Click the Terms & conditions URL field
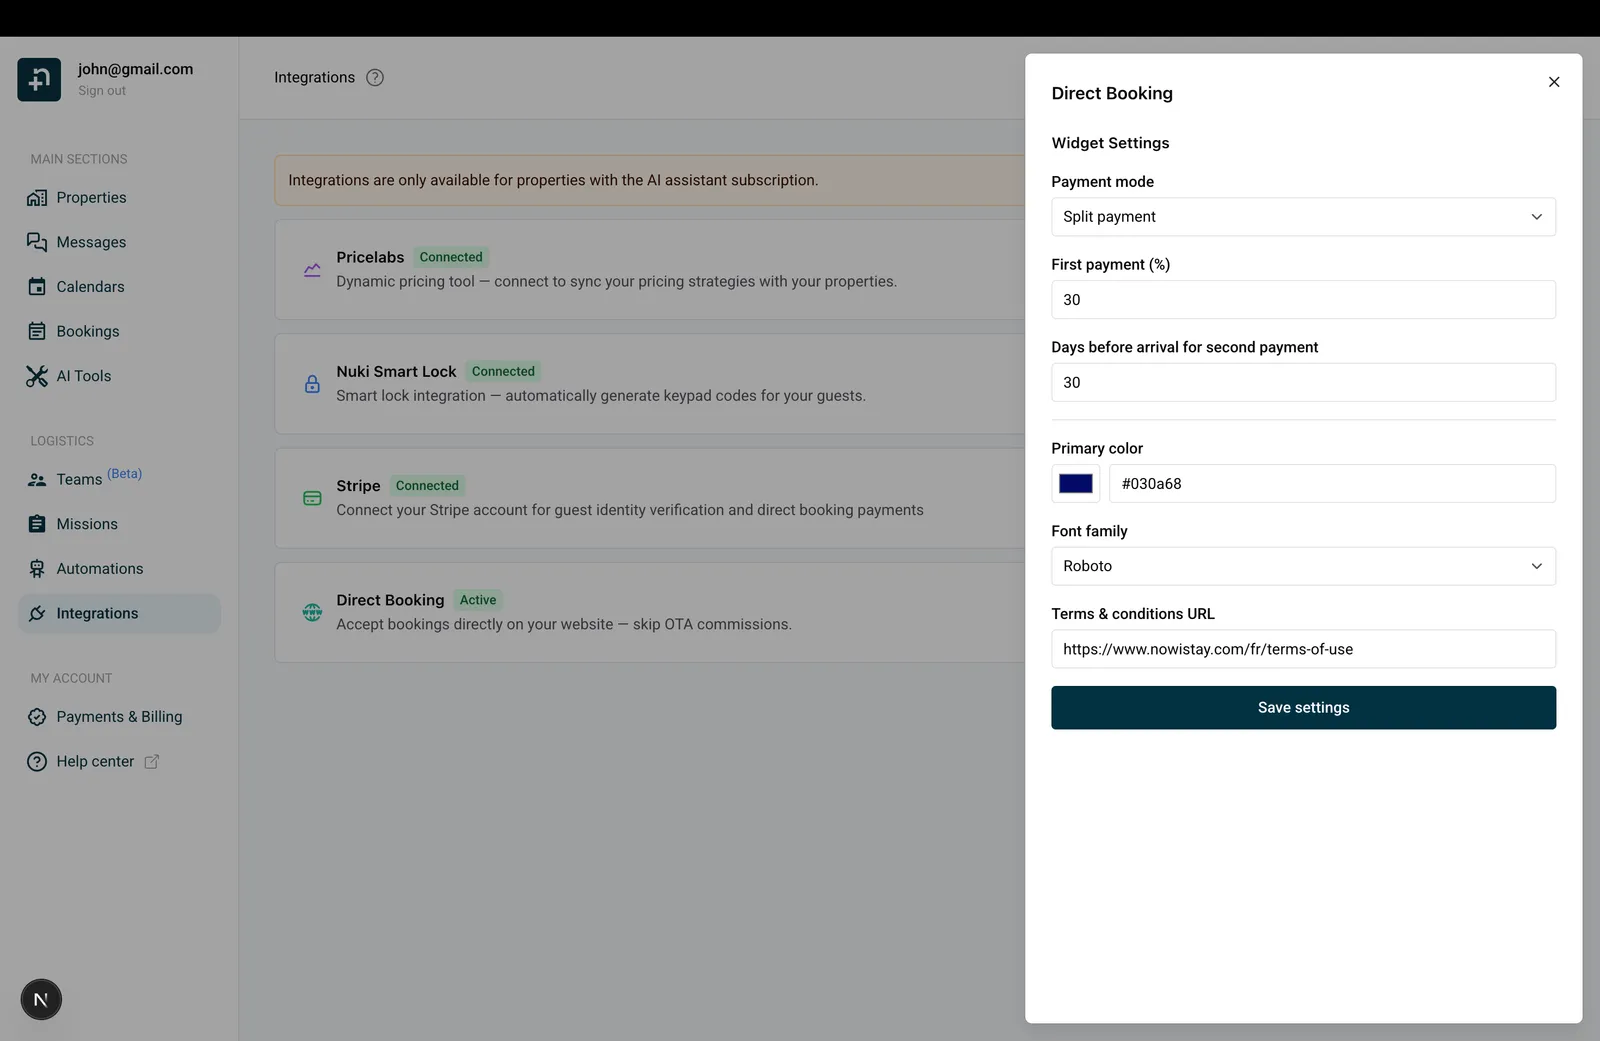This screenshot has width=1600, height=1041. [1303, 649]
